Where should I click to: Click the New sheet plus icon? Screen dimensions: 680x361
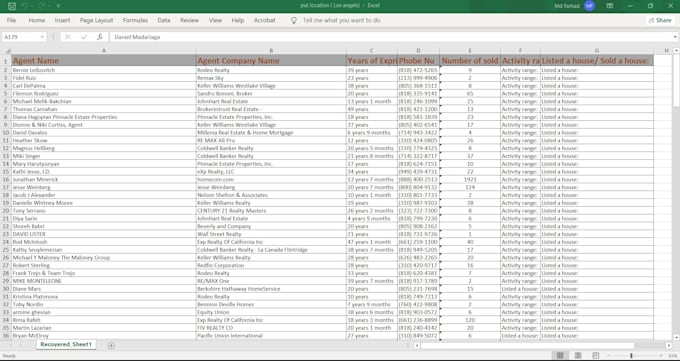point(111,345)
